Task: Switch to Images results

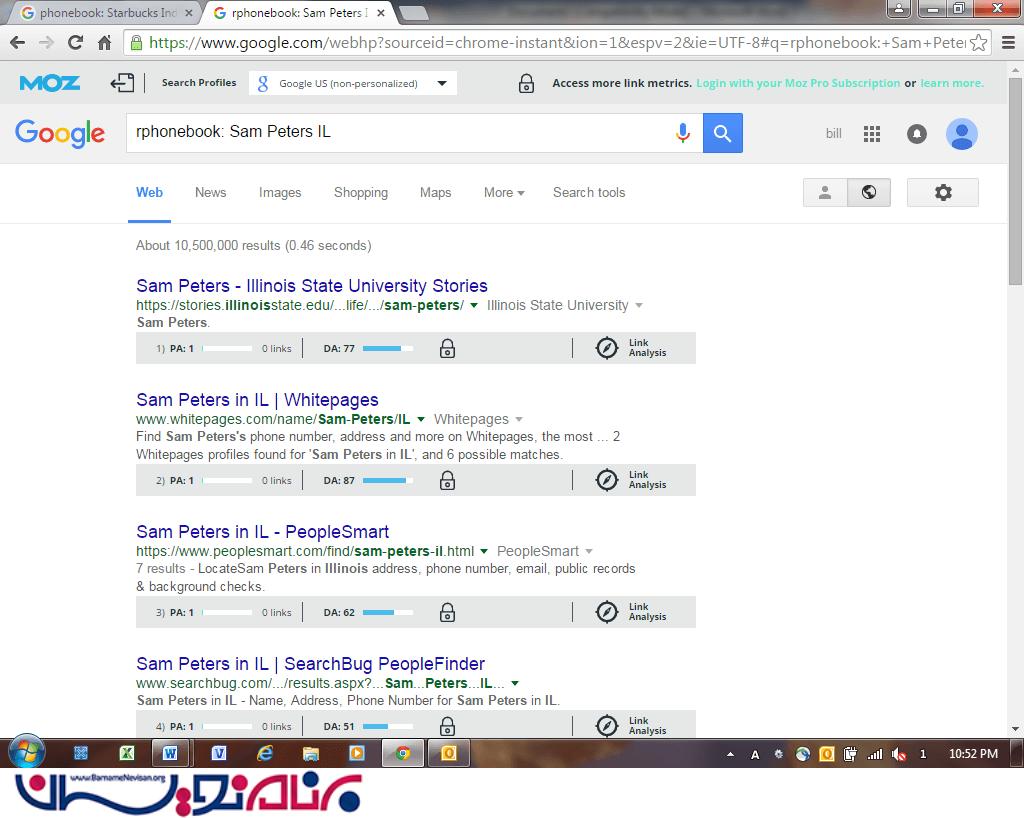Action: point(280,193)
